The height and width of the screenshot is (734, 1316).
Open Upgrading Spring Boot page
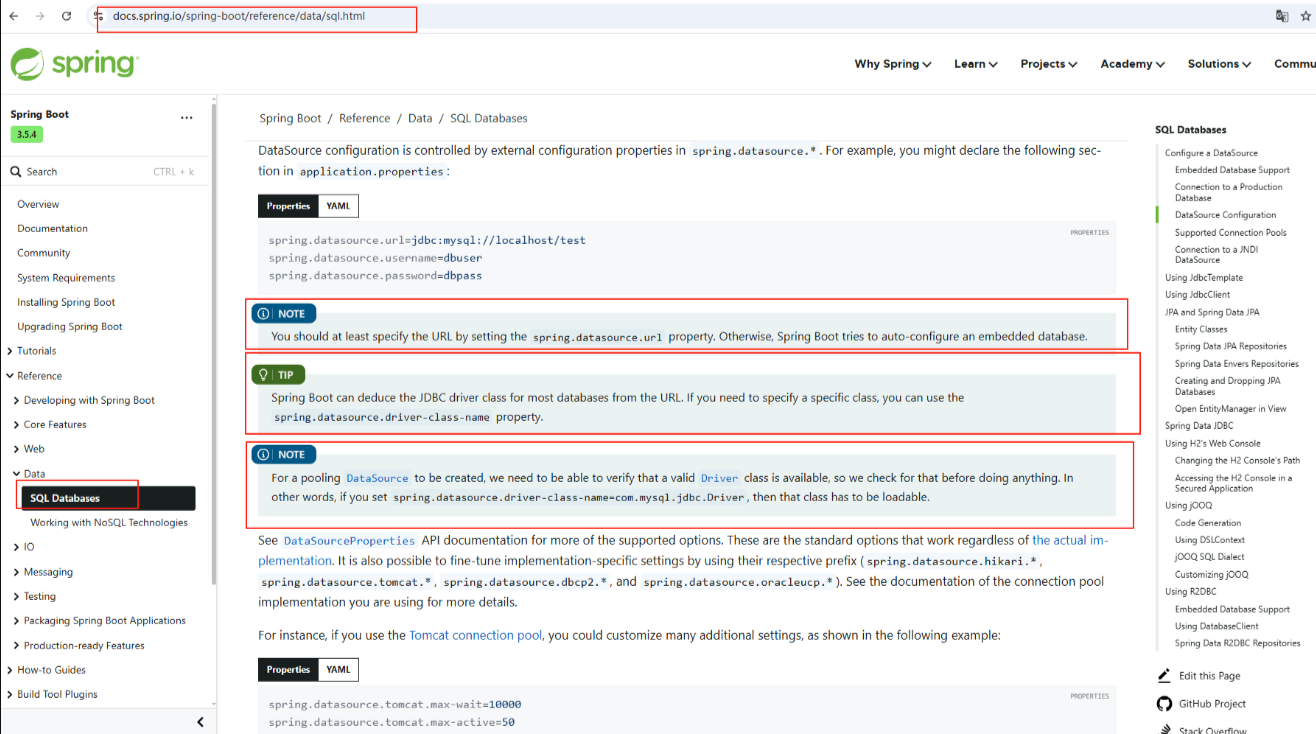(70, 327)
